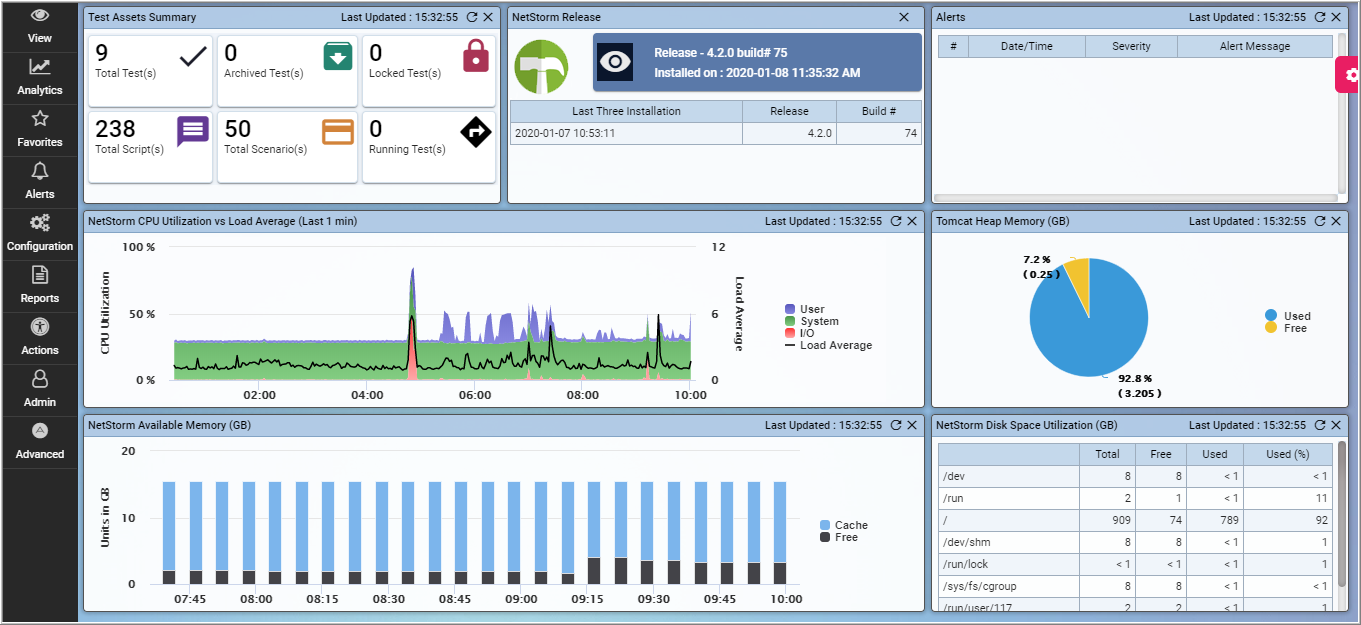This screenshot has height=625, width=1361.
Task: Open the Alerts sidebar item
Action: (39, 183)
